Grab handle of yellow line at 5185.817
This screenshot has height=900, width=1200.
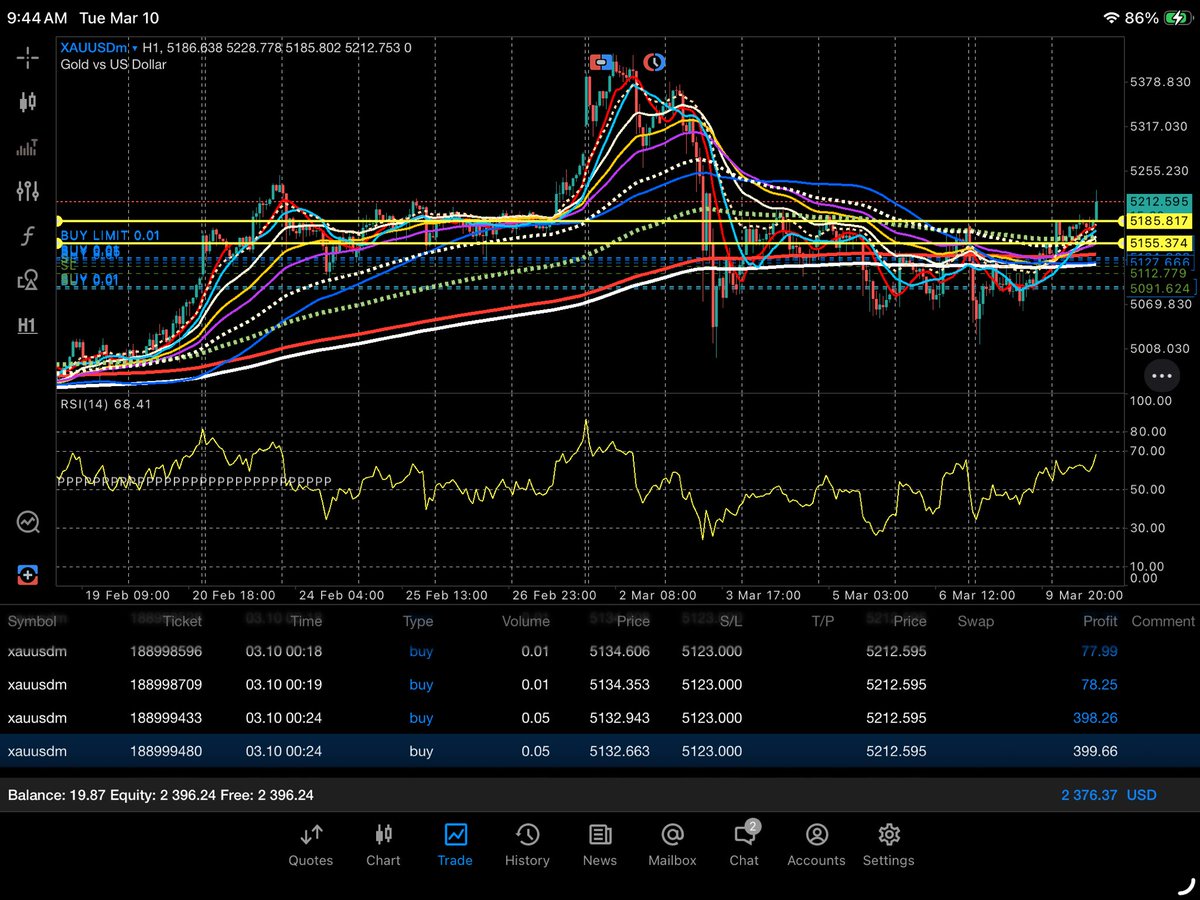(59, 221)
